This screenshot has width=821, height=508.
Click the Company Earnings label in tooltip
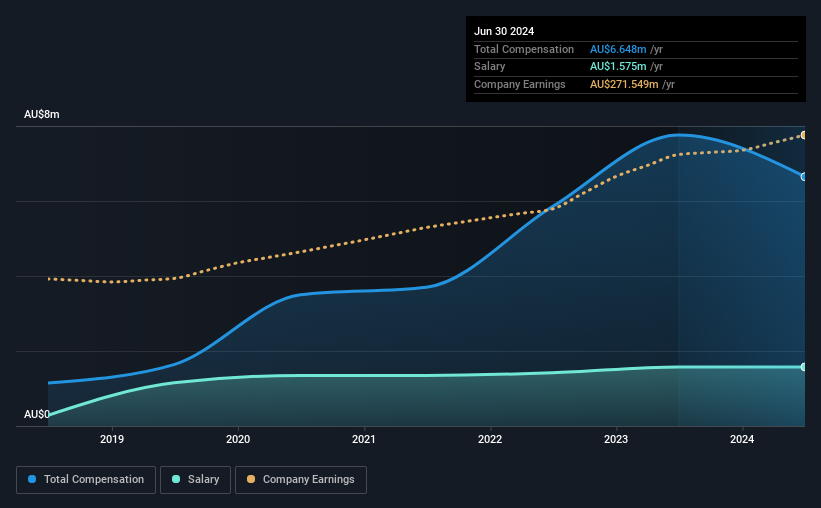(520, 84)
